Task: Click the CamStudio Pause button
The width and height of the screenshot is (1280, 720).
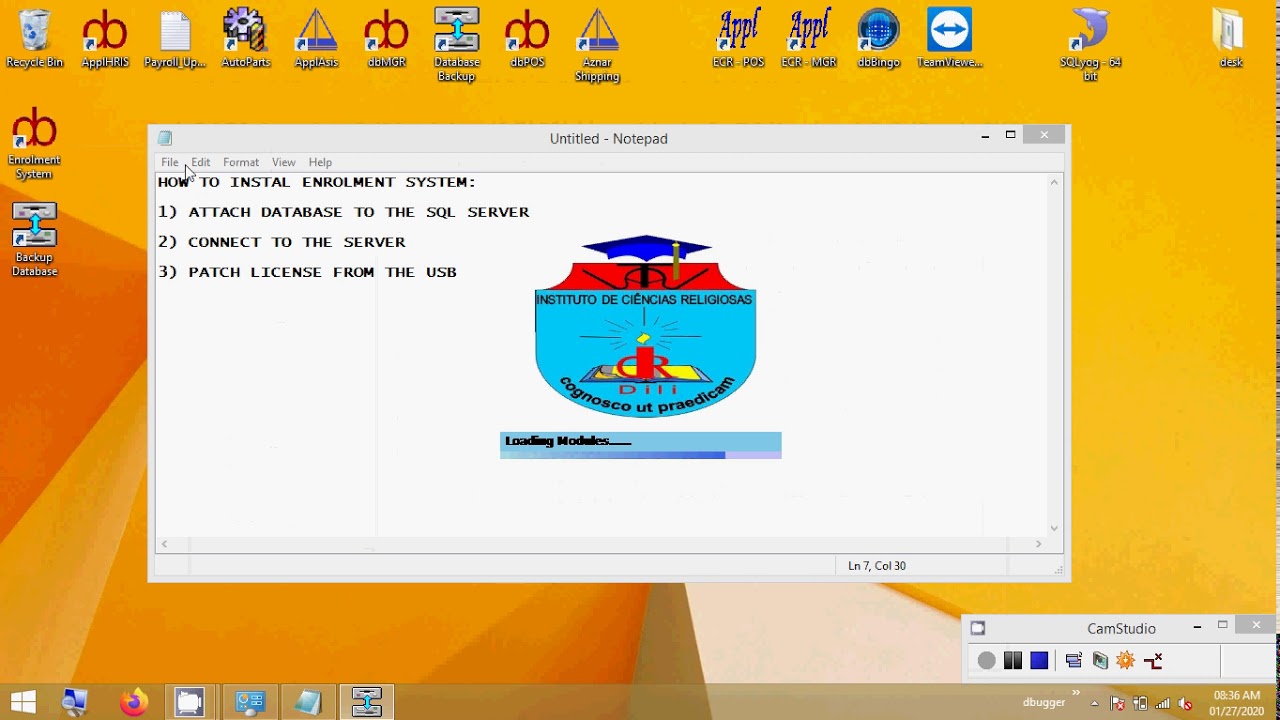Action: tap(1013, 660)
